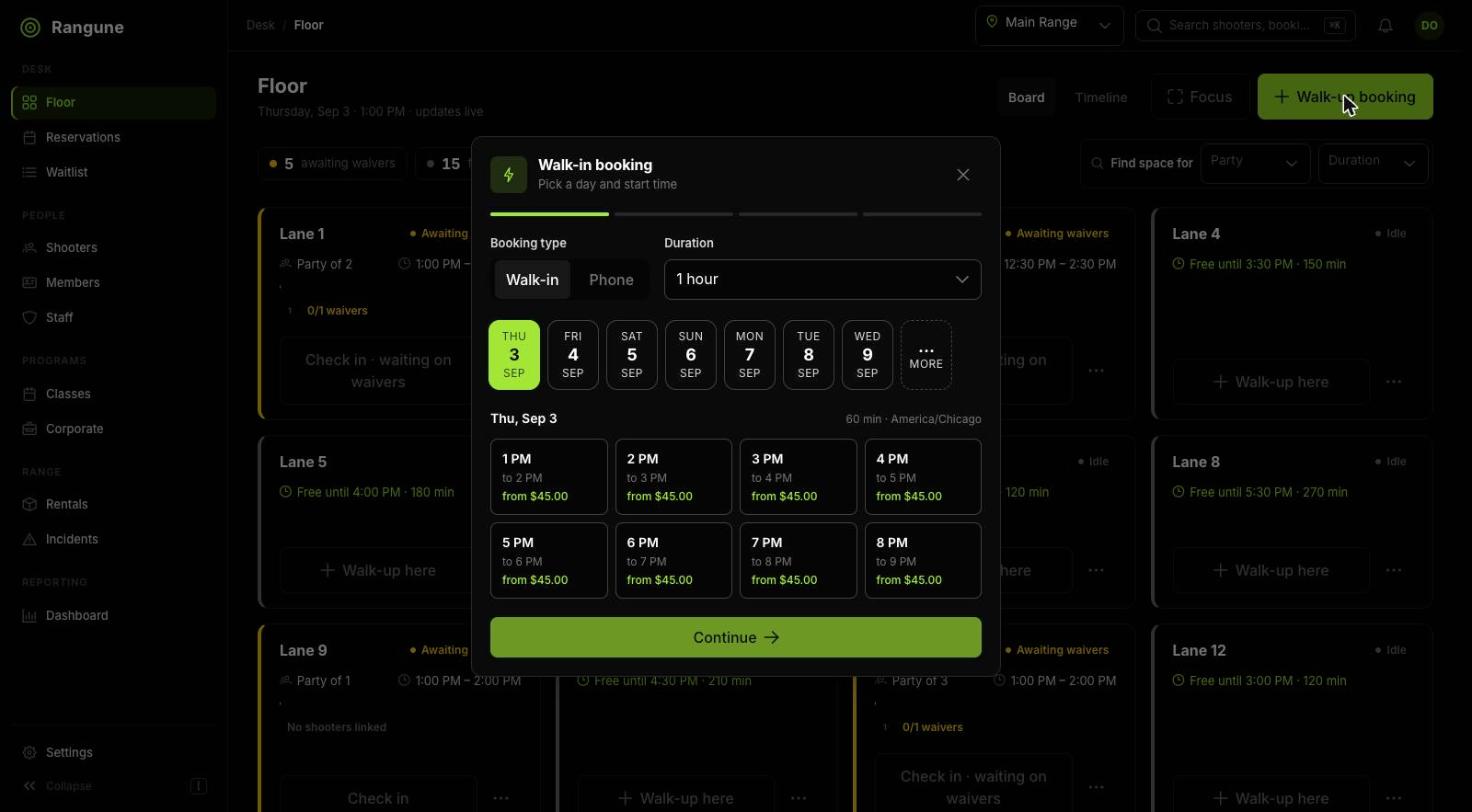1472x812 pixels.
Task: Click Walk-up here on Lane 4
Action: (1270, 382)
